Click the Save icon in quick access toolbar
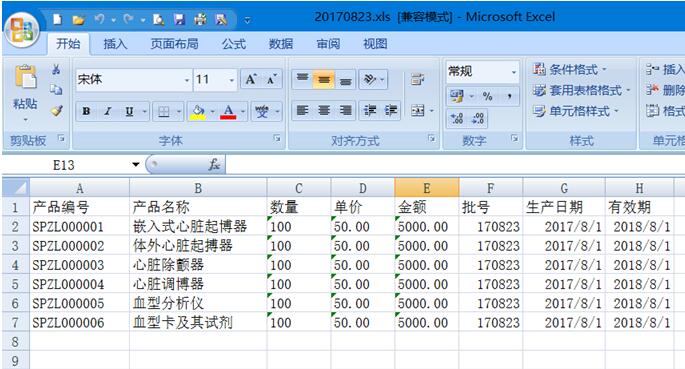This screenshot has width=685, height=369. (179, 19)
